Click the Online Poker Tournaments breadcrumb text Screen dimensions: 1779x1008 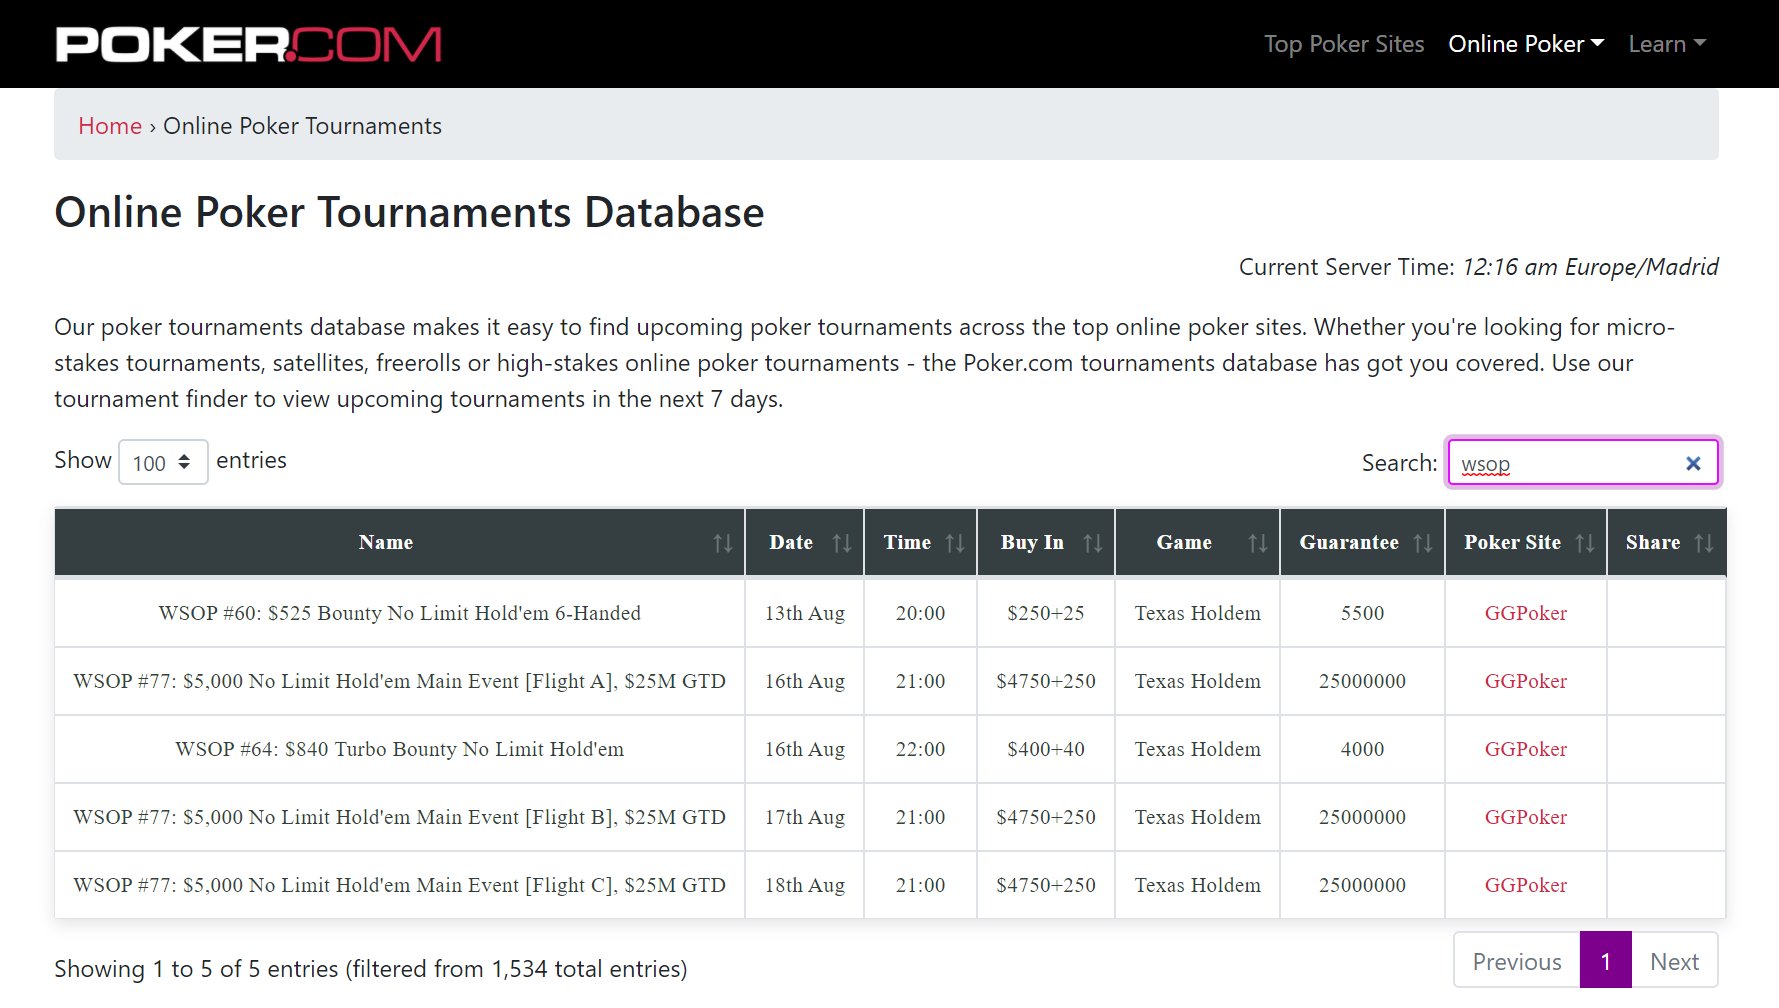coord(302,126)
